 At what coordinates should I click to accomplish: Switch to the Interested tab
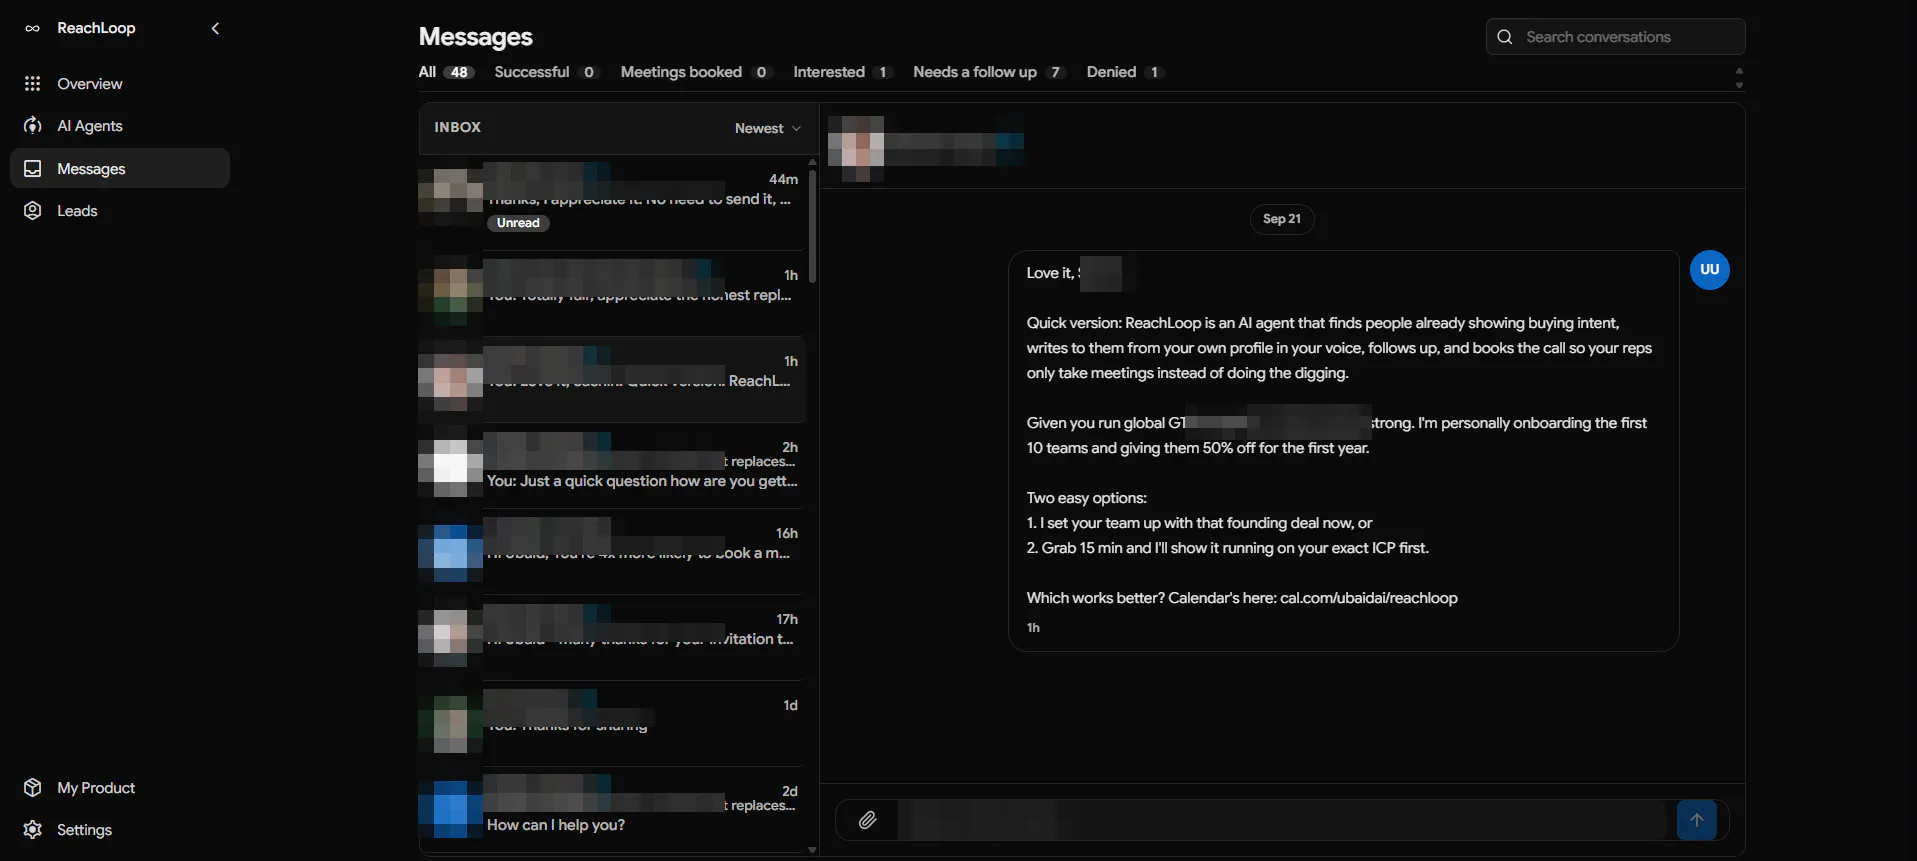coord(842,72)
